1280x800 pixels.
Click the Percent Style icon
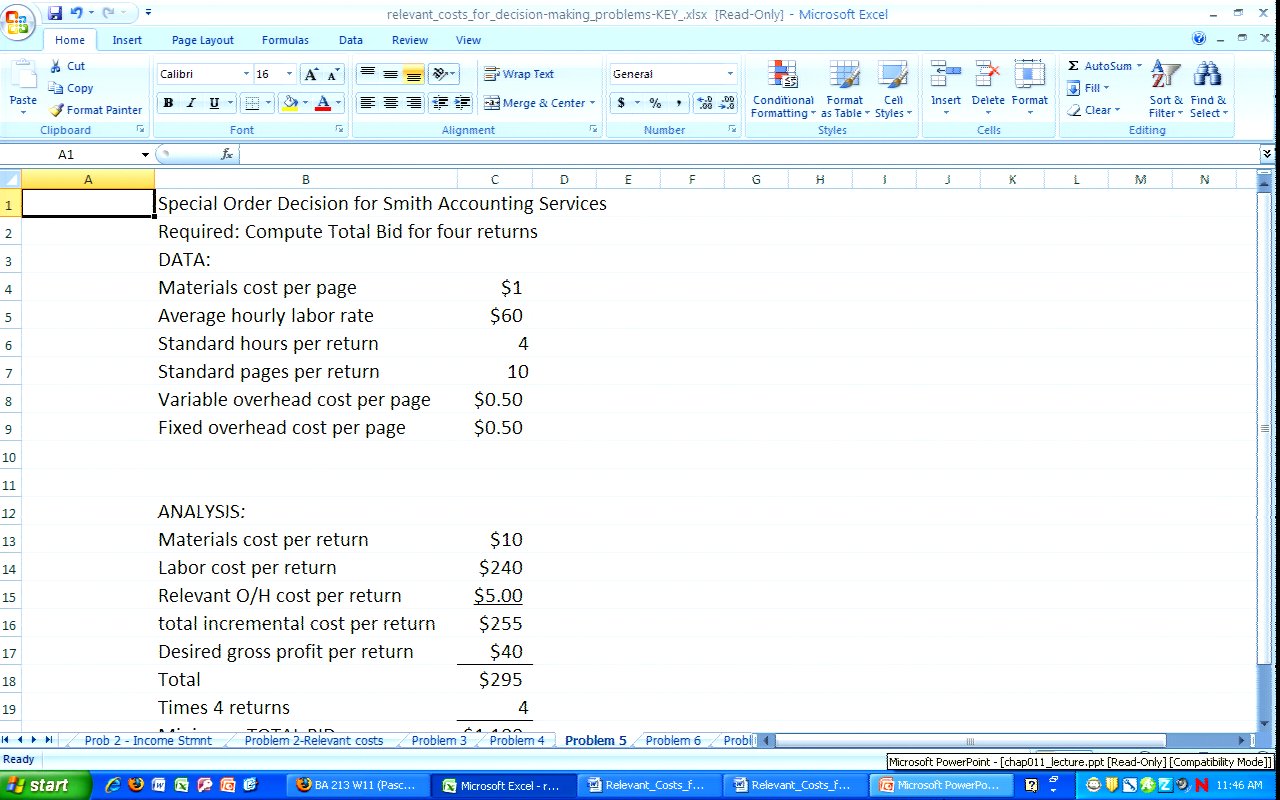click(655, 103)
